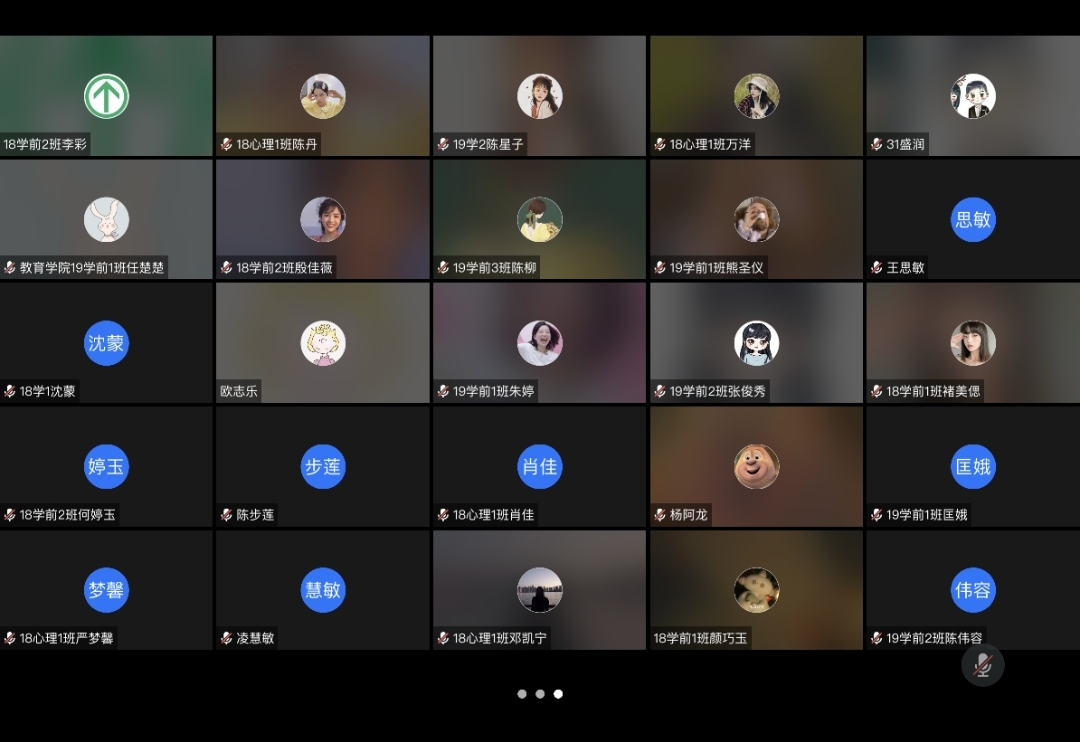This screenshot has width=1080, height=742.
Task: Click the blue 思敏 avatar circle
Action: click(x=973, y=219)
